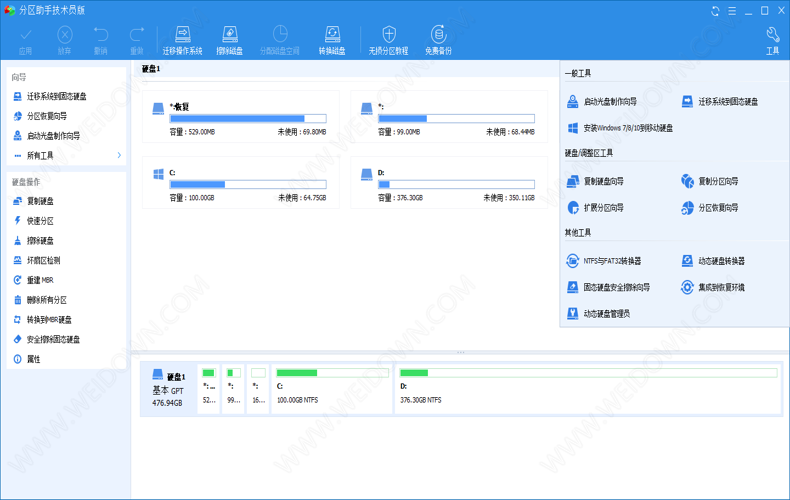Screen dimensions: 790x500
Task: Click 擦除磁盘 in the top toolbar
Action: coord(230,40)
